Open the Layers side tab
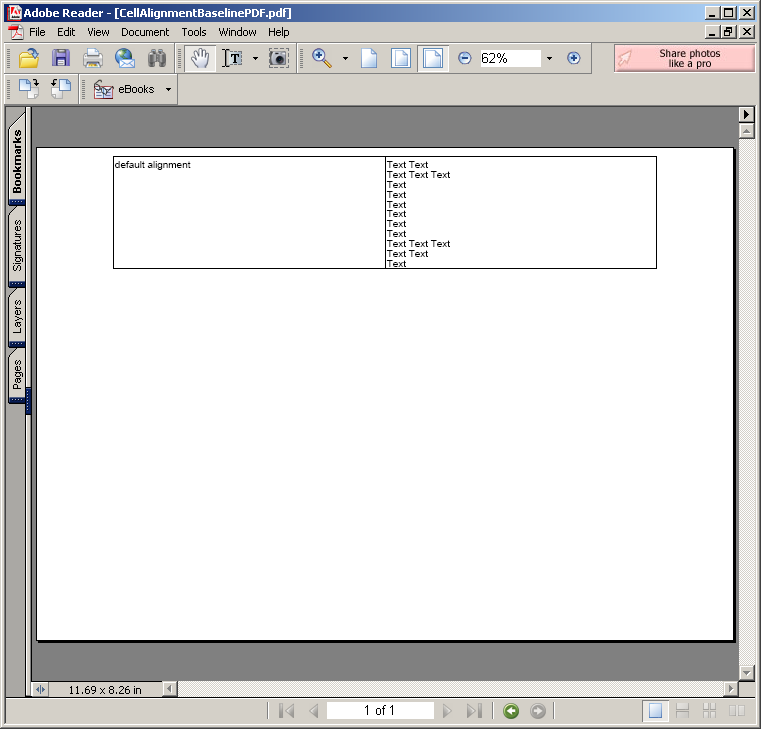The height and width of the screenshot is (729, 761). click(x=17, y=317)
